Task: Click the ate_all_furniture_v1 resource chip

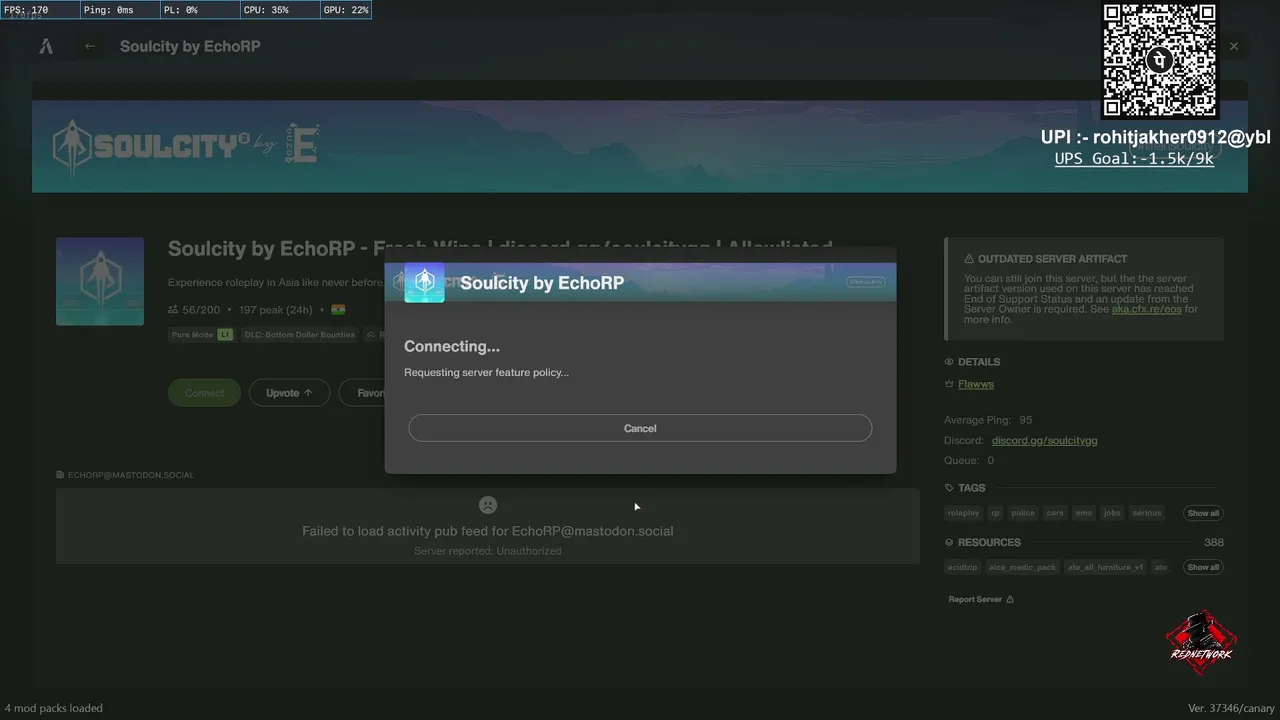Action: (1105, 567)
